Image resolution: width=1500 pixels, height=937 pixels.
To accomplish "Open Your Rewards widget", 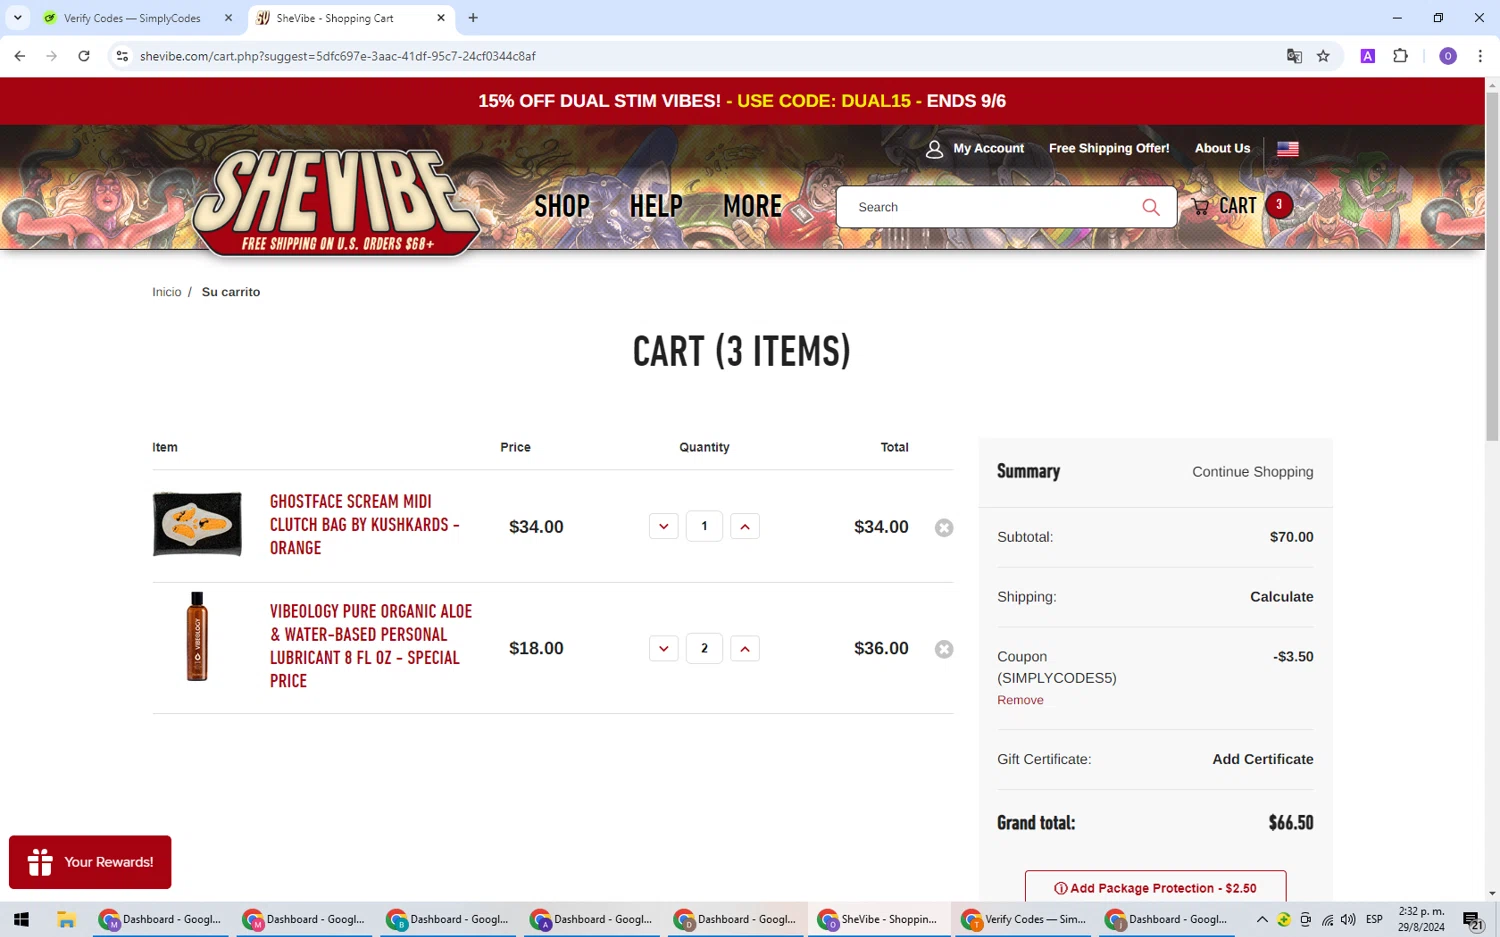I will pos(90,862).
